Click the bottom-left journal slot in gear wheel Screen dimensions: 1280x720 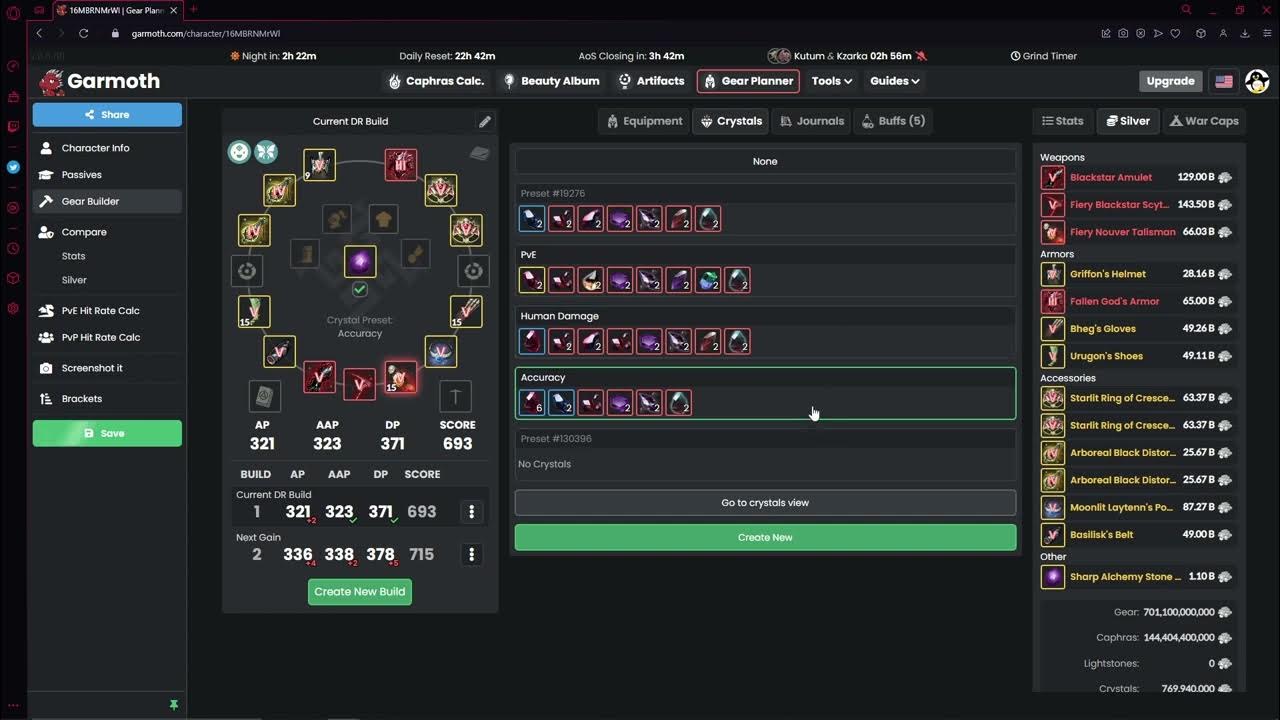[x=265, y=396]
